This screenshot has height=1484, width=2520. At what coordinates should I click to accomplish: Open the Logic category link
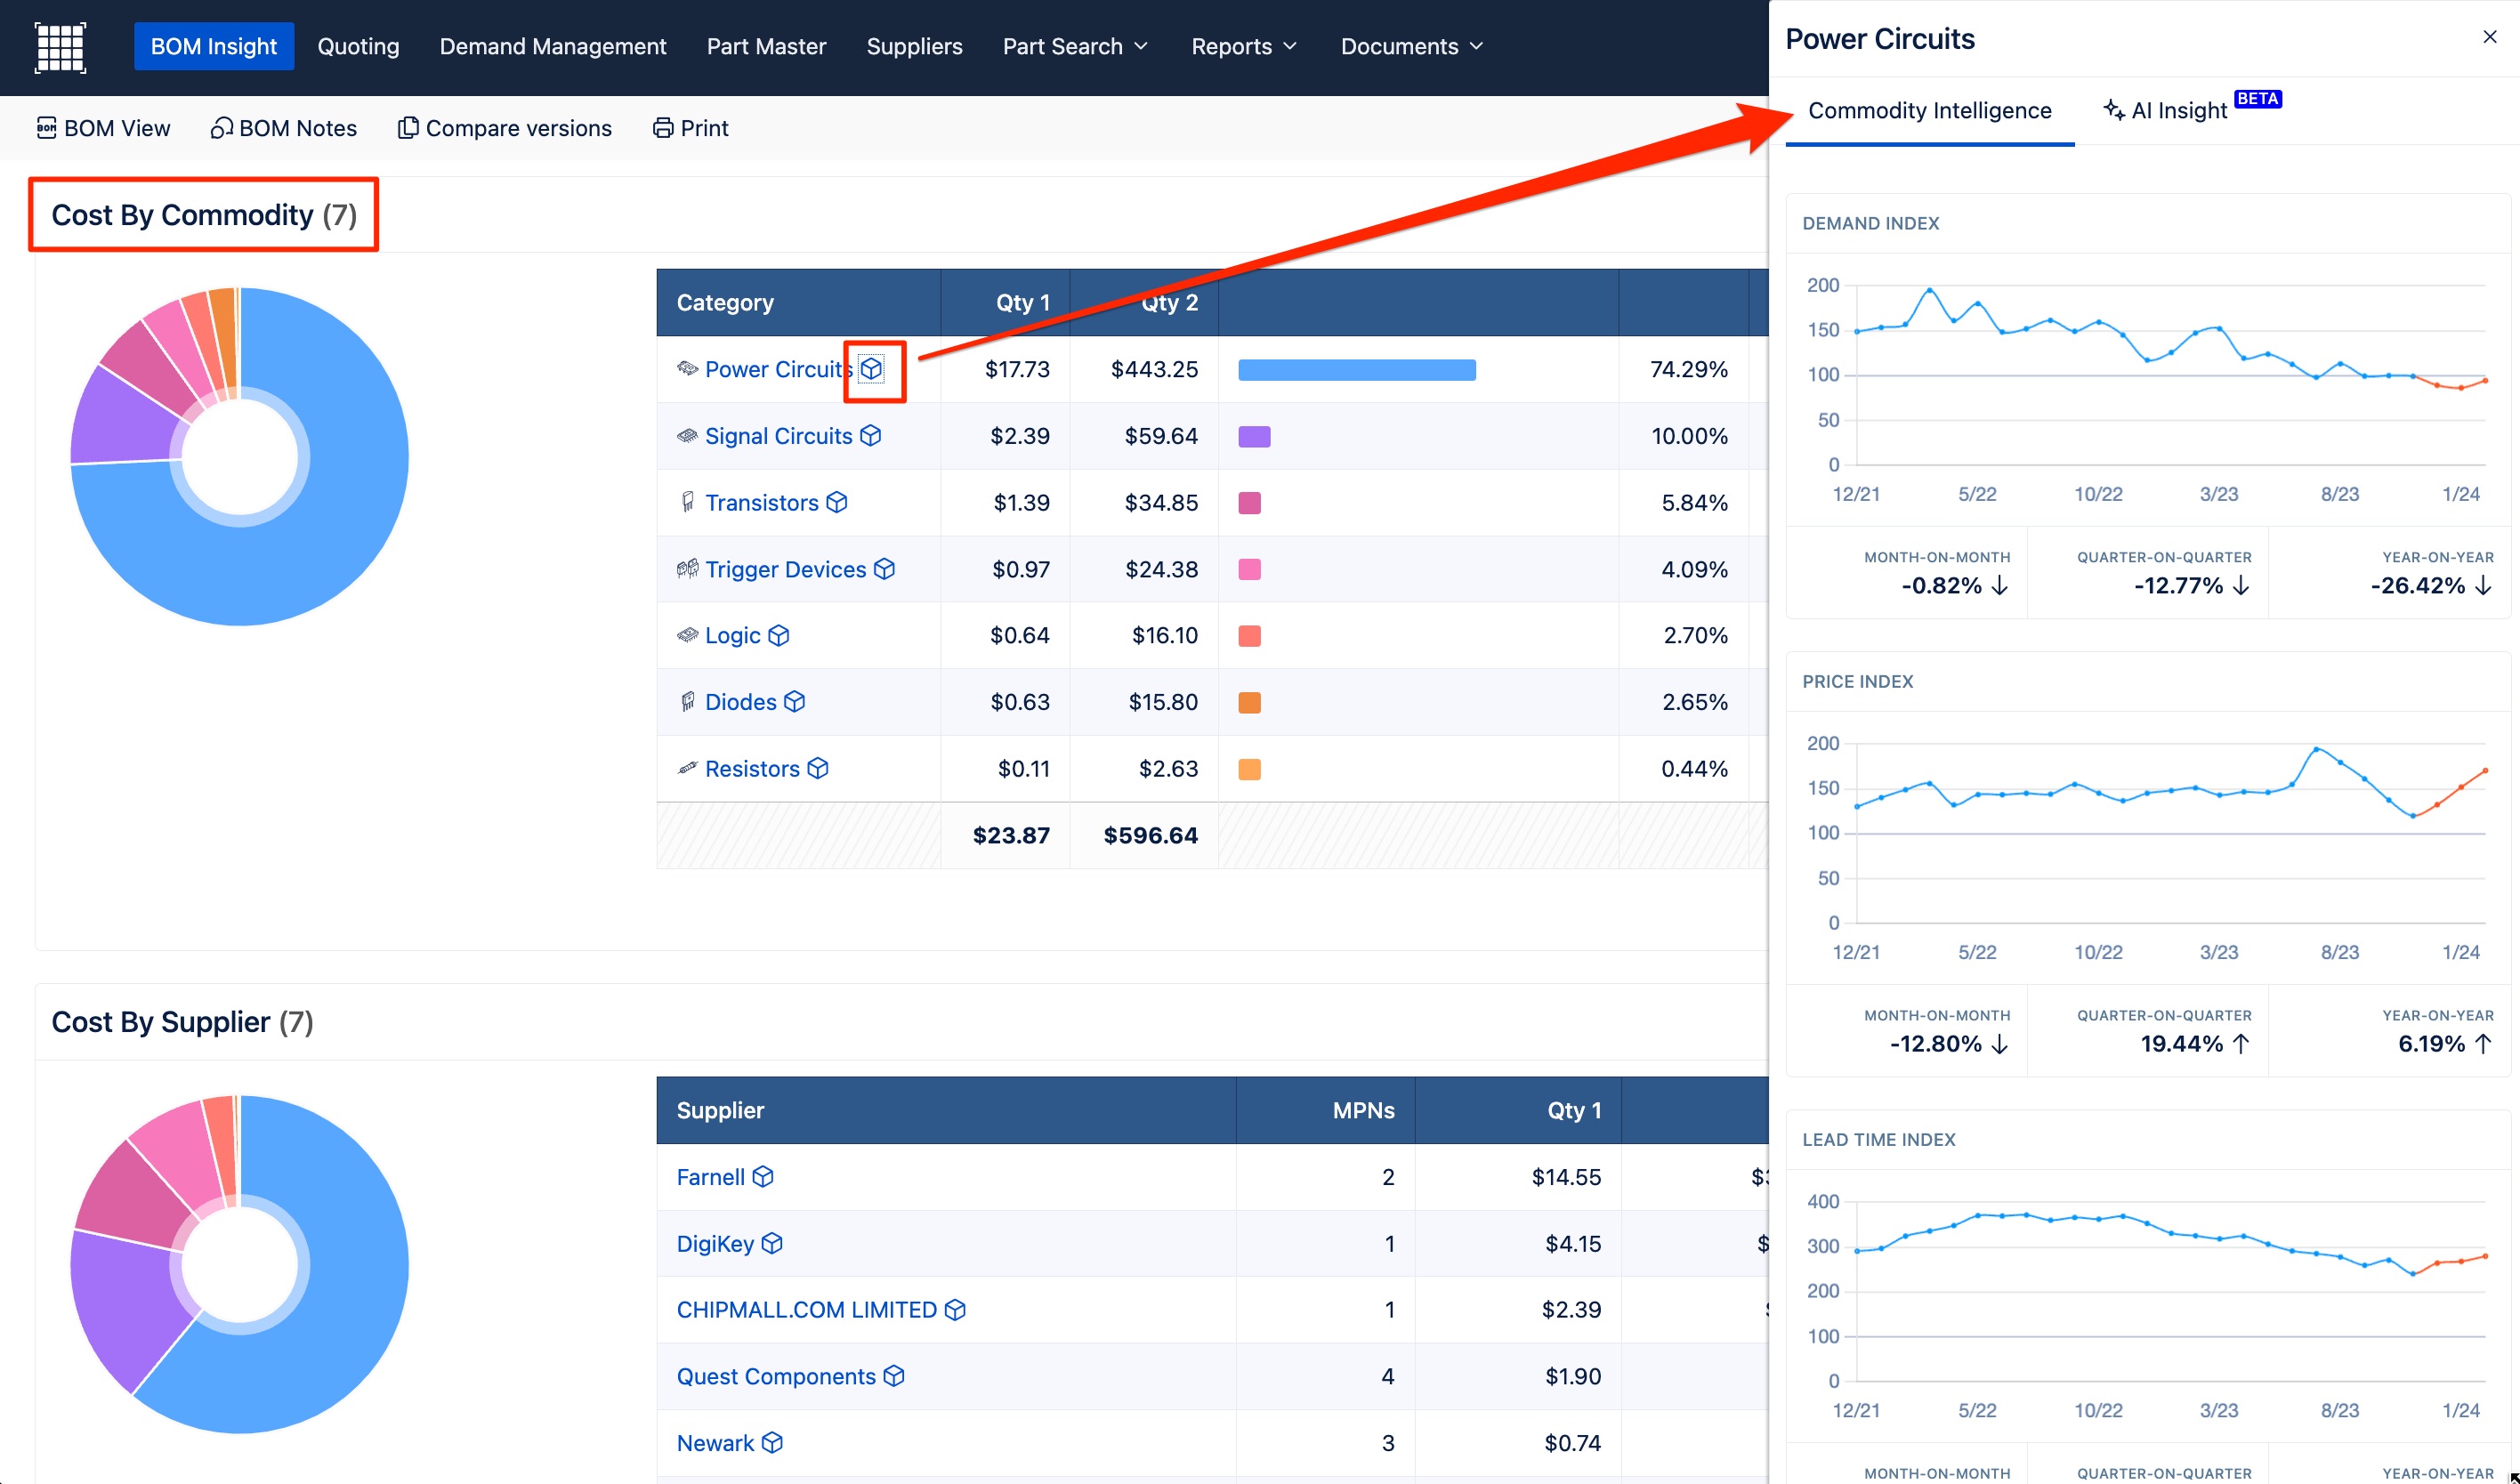point(732,635)
